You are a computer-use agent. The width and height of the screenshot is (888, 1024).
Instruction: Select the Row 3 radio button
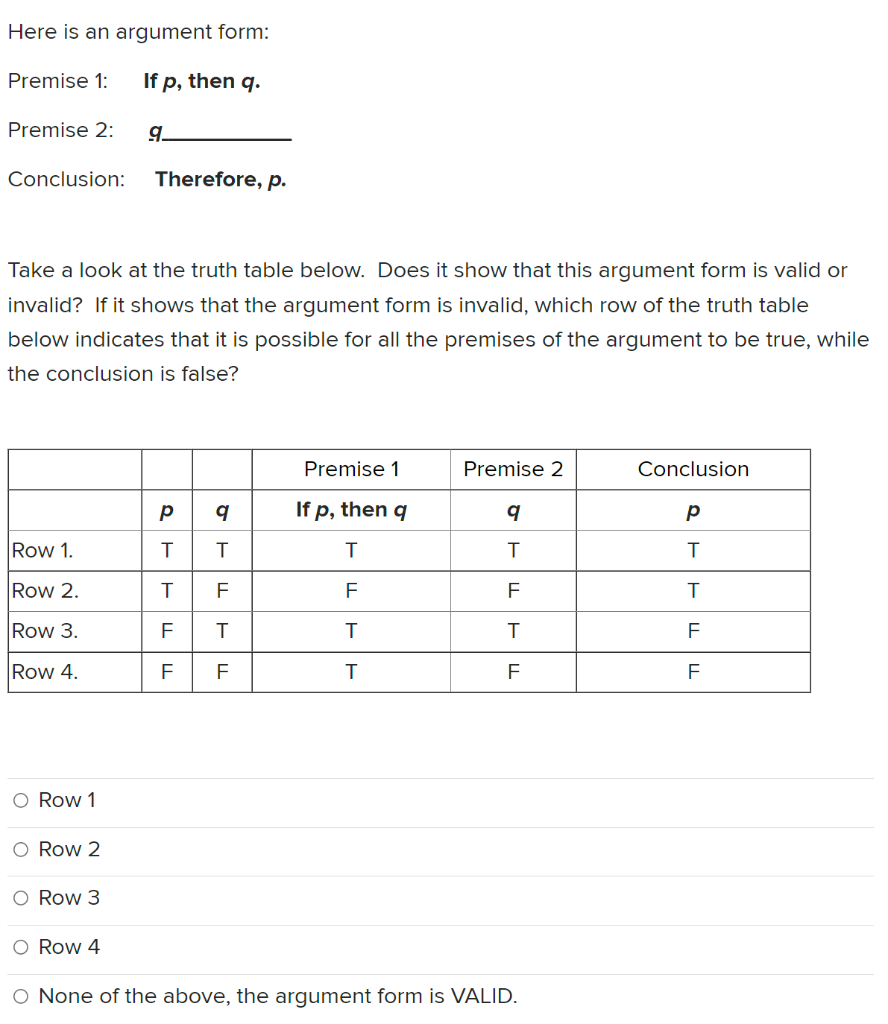[x=20, y=898]
